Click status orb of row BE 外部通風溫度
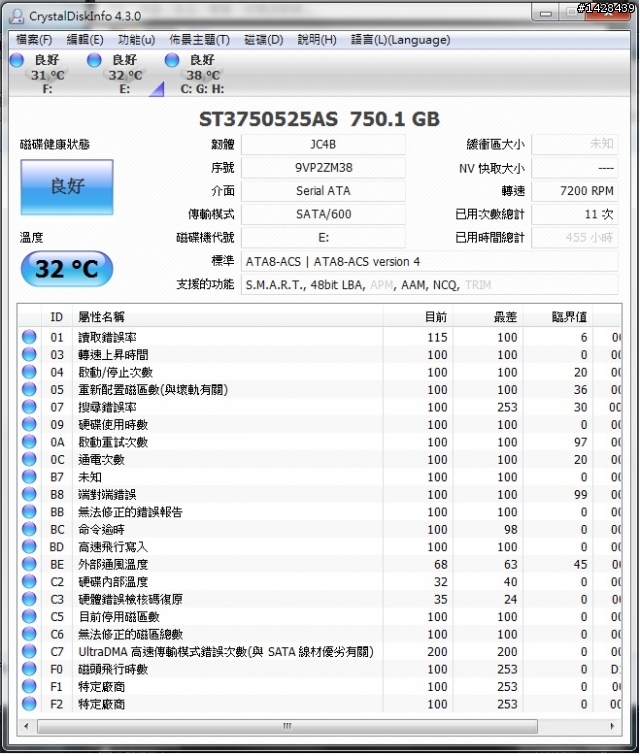 click(x=29, y=564)
